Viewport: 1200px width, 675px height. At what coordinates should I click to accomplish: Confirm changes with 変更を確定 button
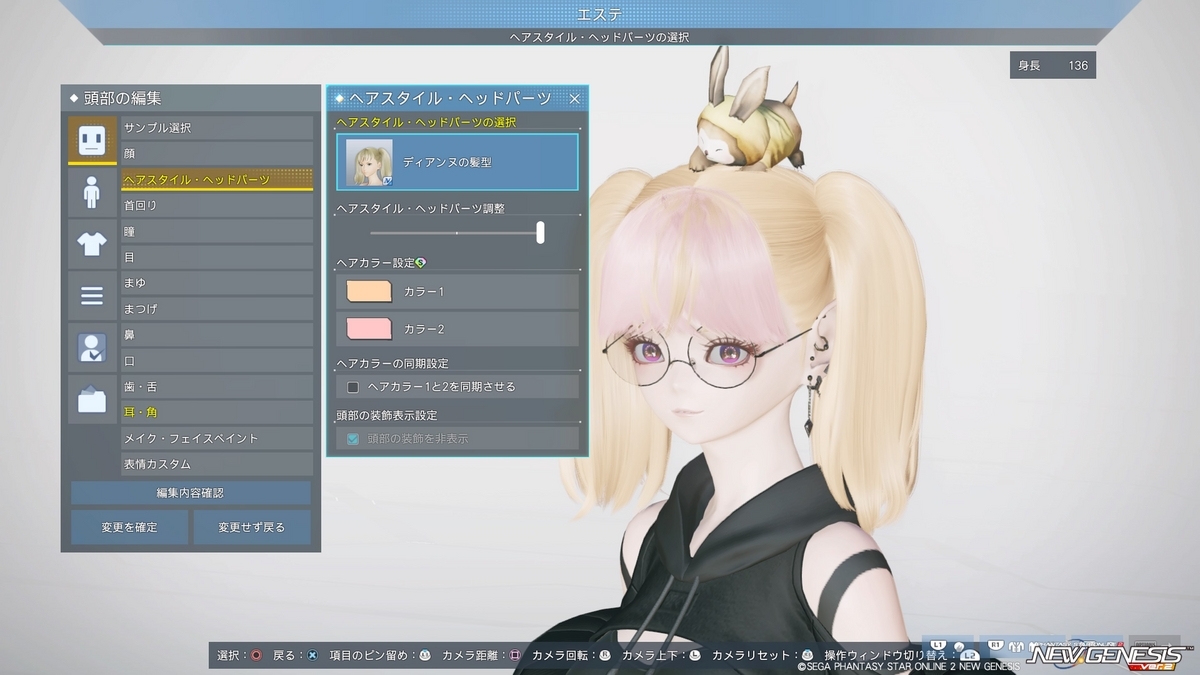[x=129, y=527]
